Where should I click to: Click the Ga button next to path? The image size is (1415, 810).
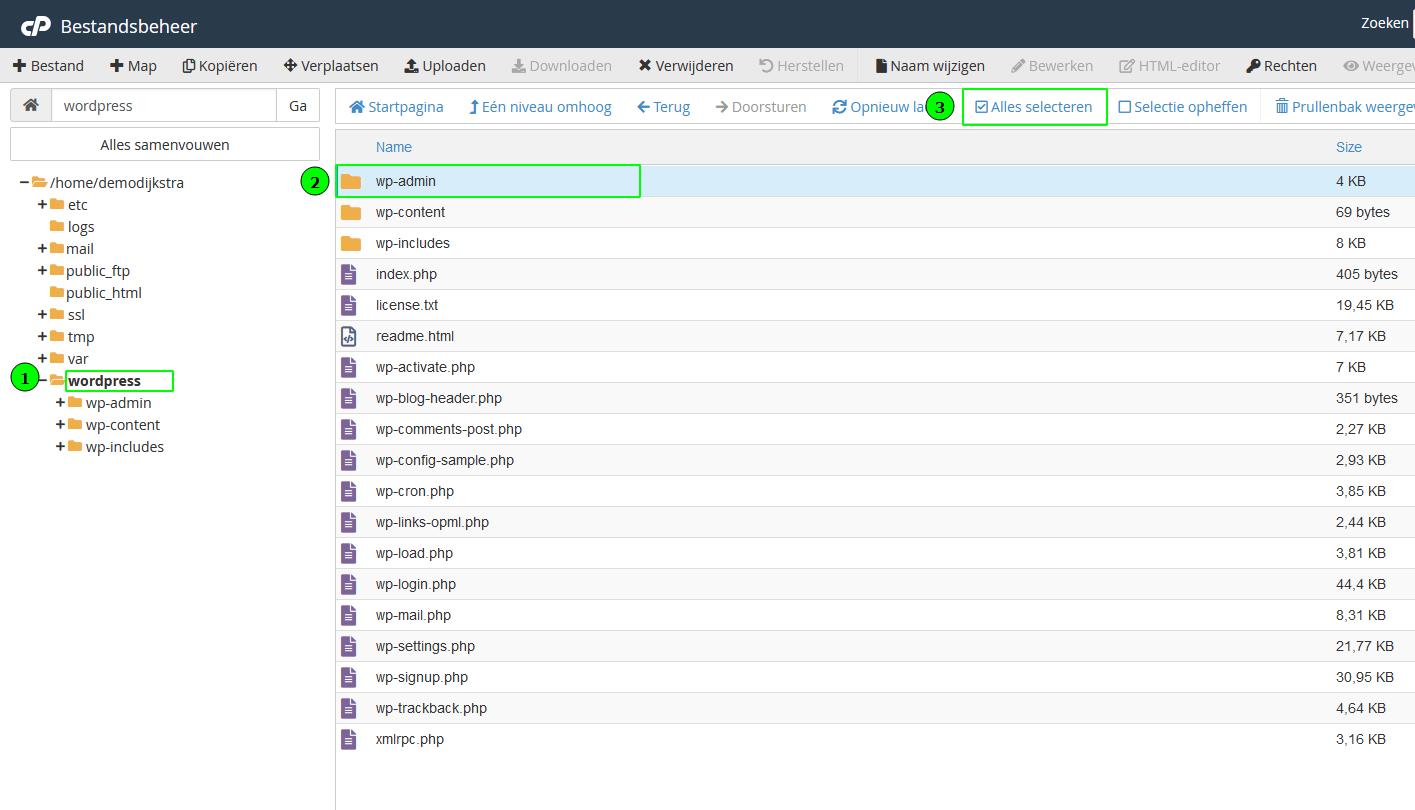click(x=298, y=105)
